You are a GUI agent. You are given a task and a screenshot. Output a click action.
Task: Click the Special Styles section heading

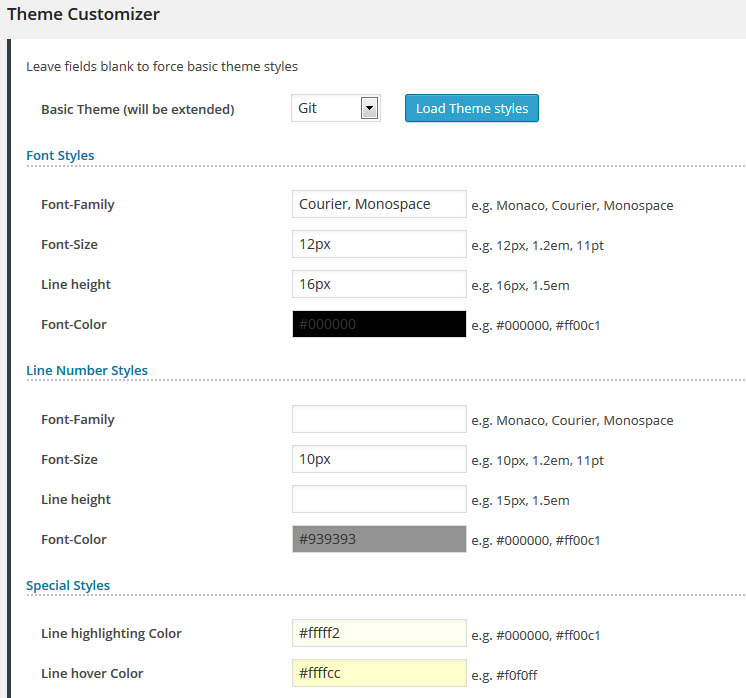[68, 585]
